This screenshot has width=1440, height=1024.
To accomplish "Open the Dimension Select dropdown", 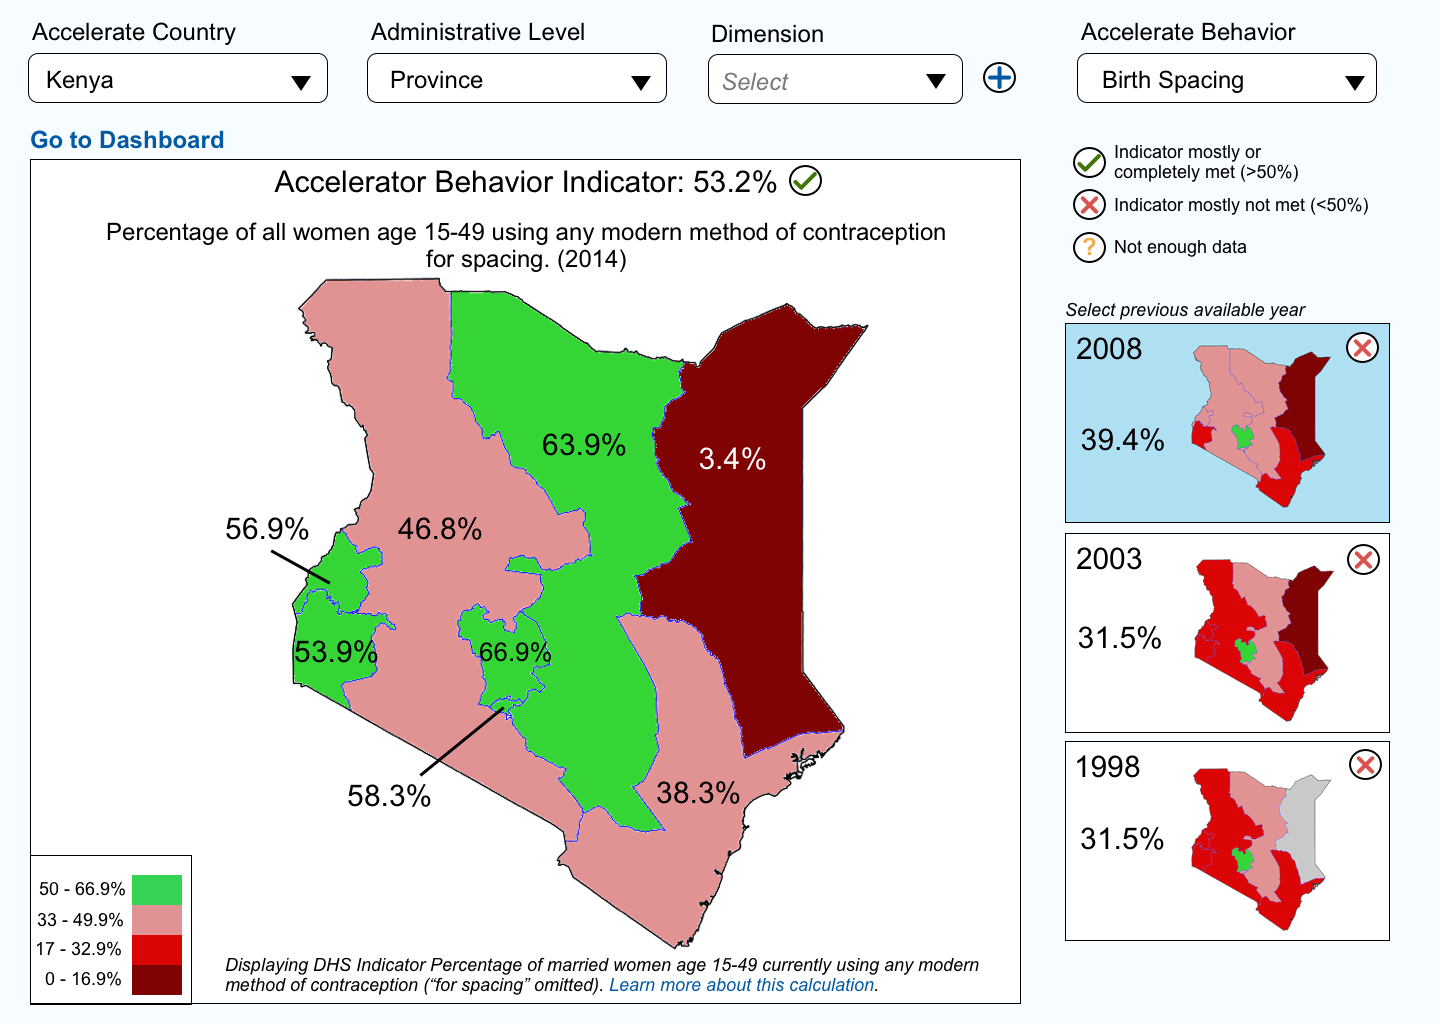I will click(835, 80).
